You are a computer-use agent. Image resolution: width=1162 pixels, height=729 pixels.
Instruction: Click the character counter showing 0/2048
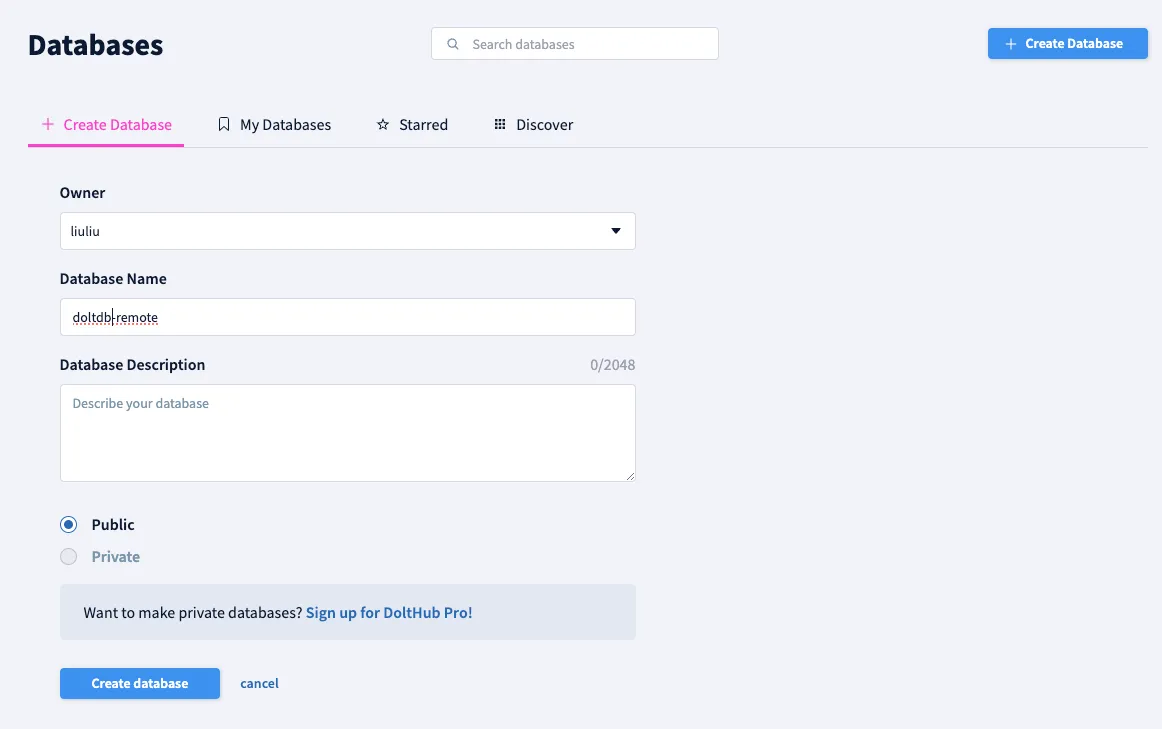[613, 364]
